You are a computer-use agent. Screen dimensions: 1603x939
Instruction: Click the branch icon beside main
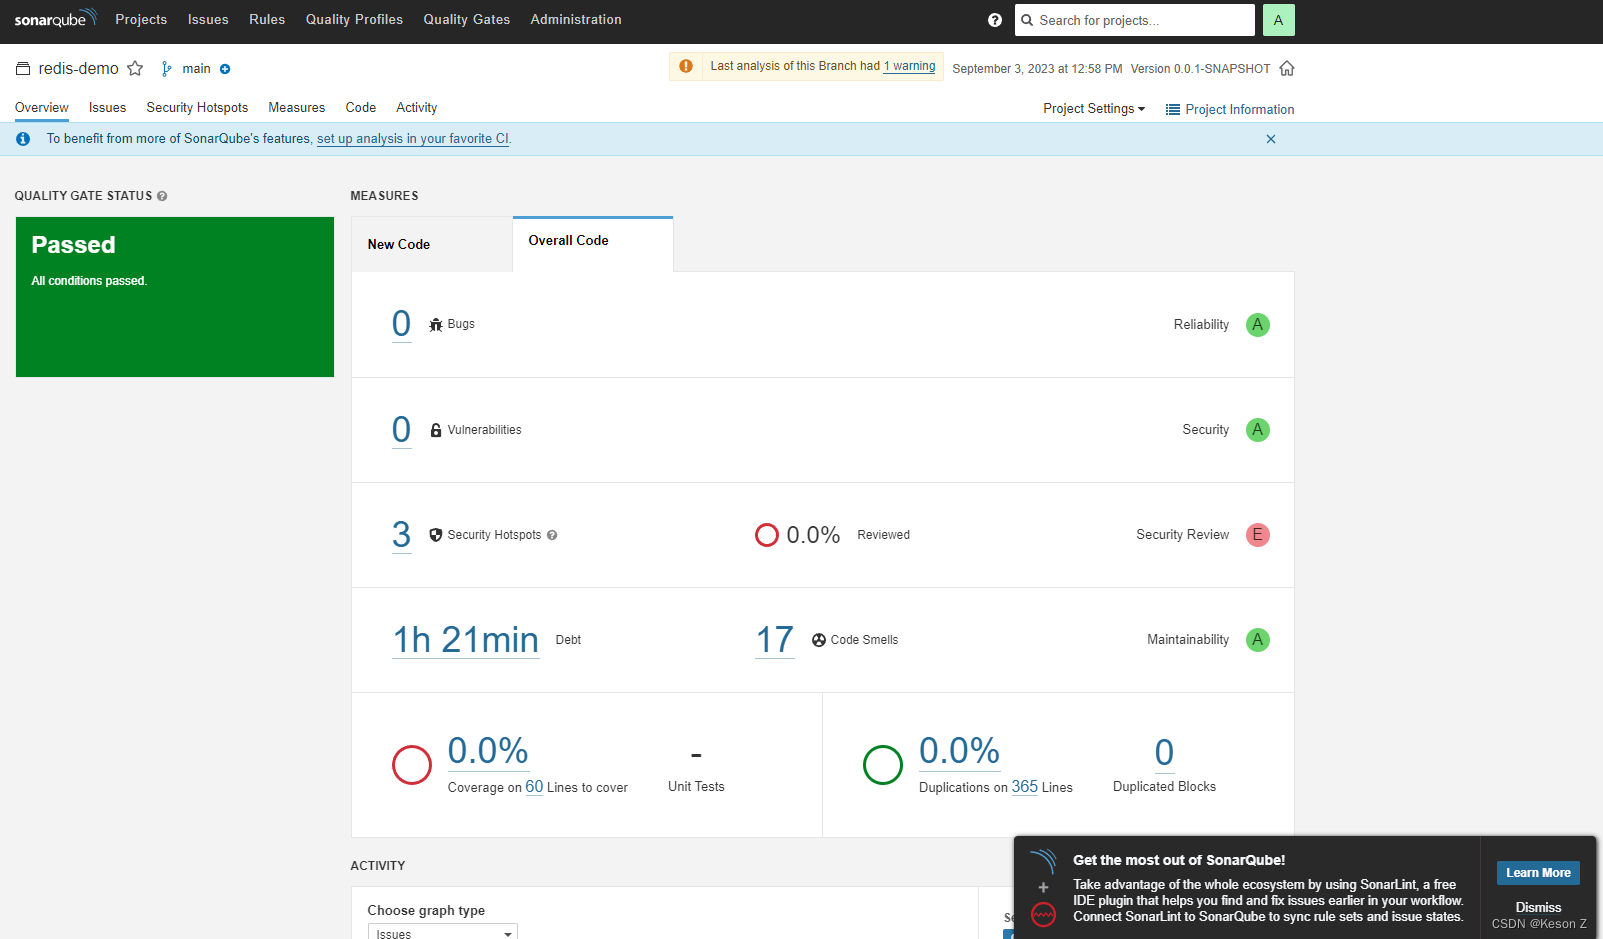coord(167,69)
